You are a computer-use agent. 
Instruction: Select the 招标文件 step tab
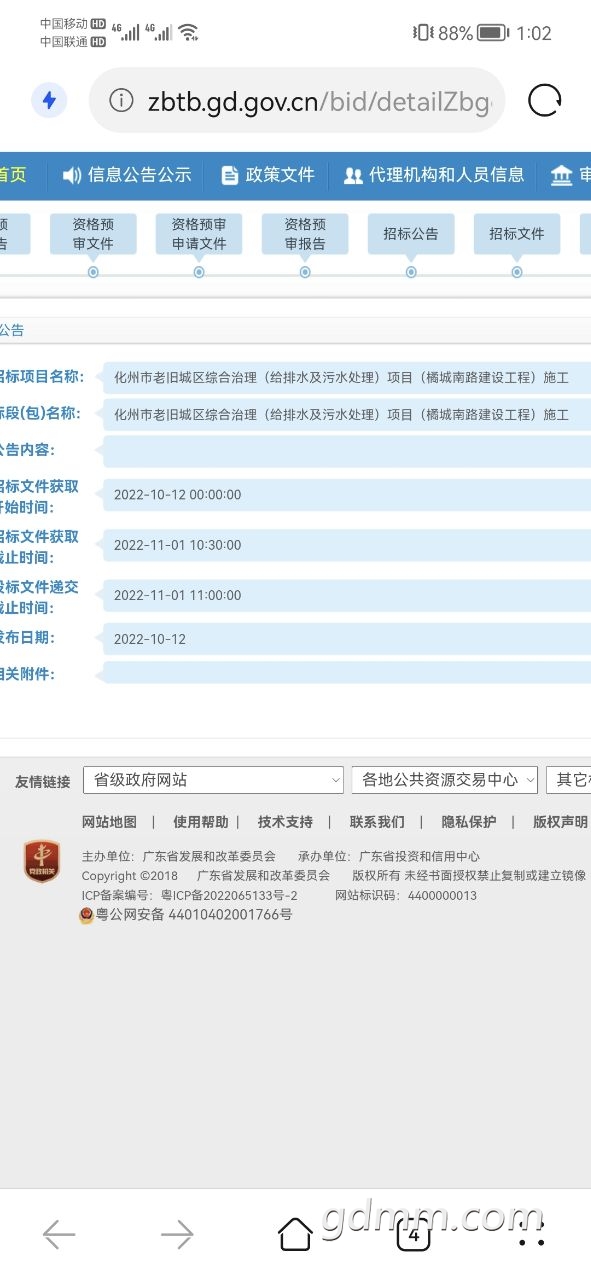(x=517, y=234)
